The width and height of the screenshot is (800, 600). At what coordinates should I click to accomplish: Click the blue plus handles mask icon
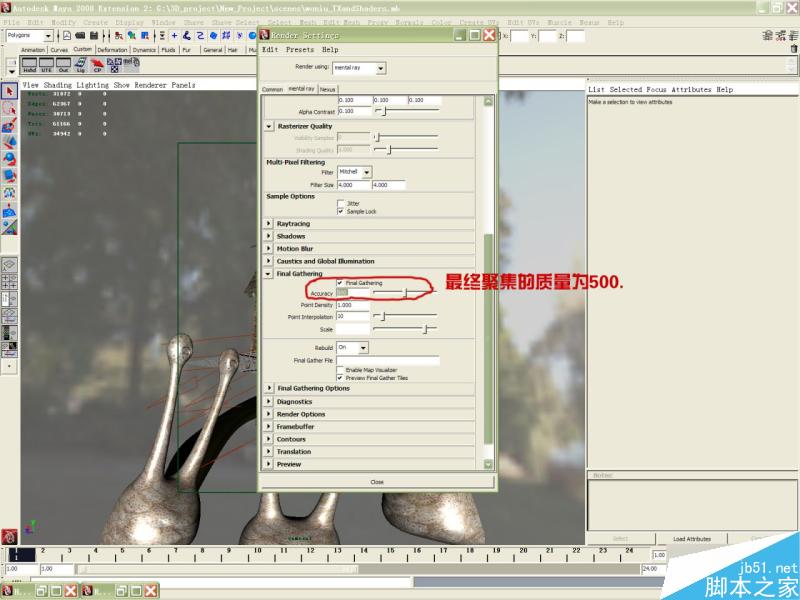pos(174,36)
